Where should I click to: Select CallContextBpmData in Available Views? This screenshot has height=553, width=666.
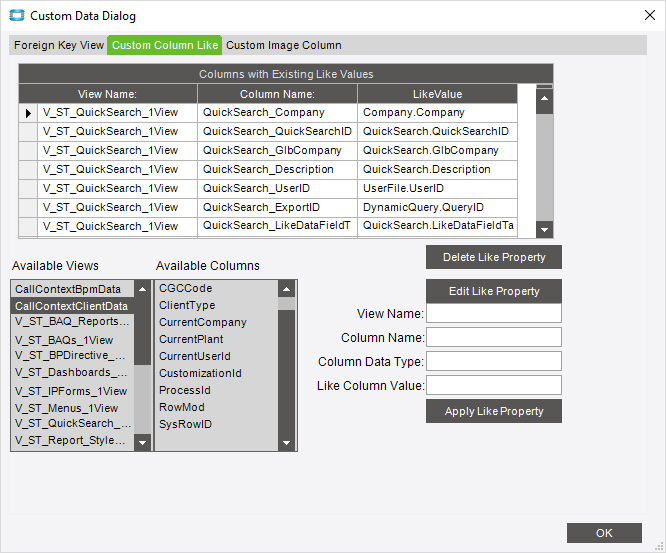click(72, 289)
